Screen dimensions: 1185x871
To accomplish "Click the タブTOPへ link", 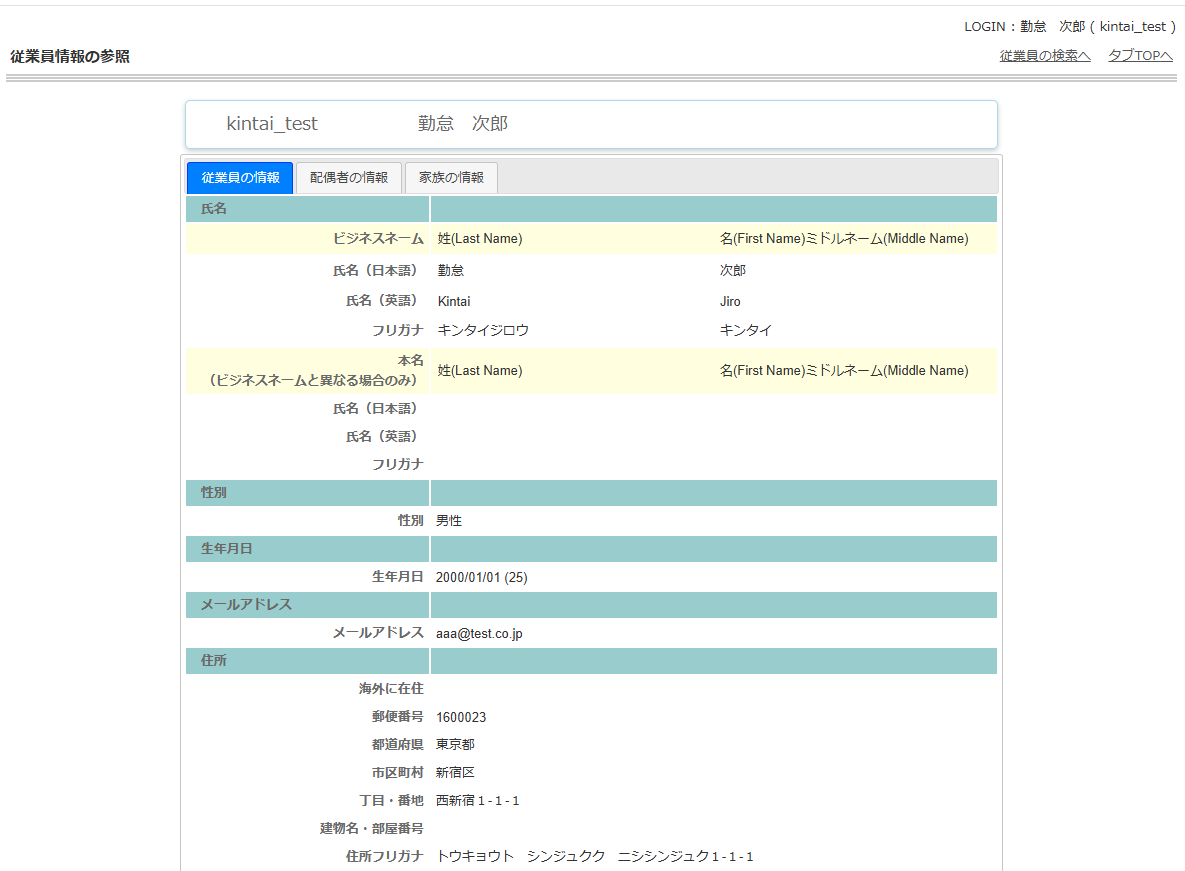I will coord(1140,56).
